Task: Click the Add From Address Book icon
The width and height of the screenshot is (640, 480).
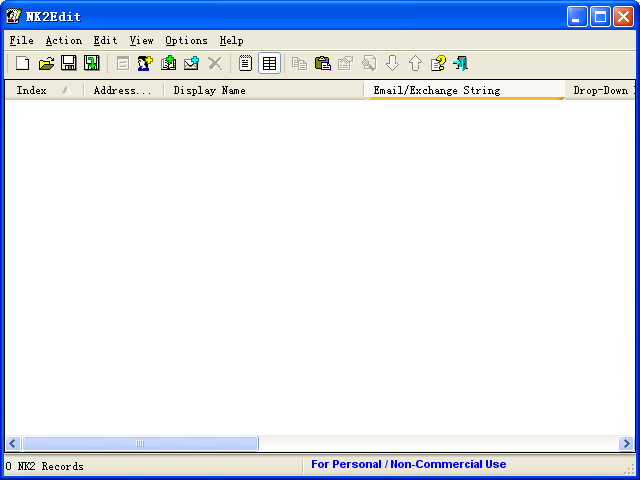Action: pyautogui.click(x=168, y=63)
